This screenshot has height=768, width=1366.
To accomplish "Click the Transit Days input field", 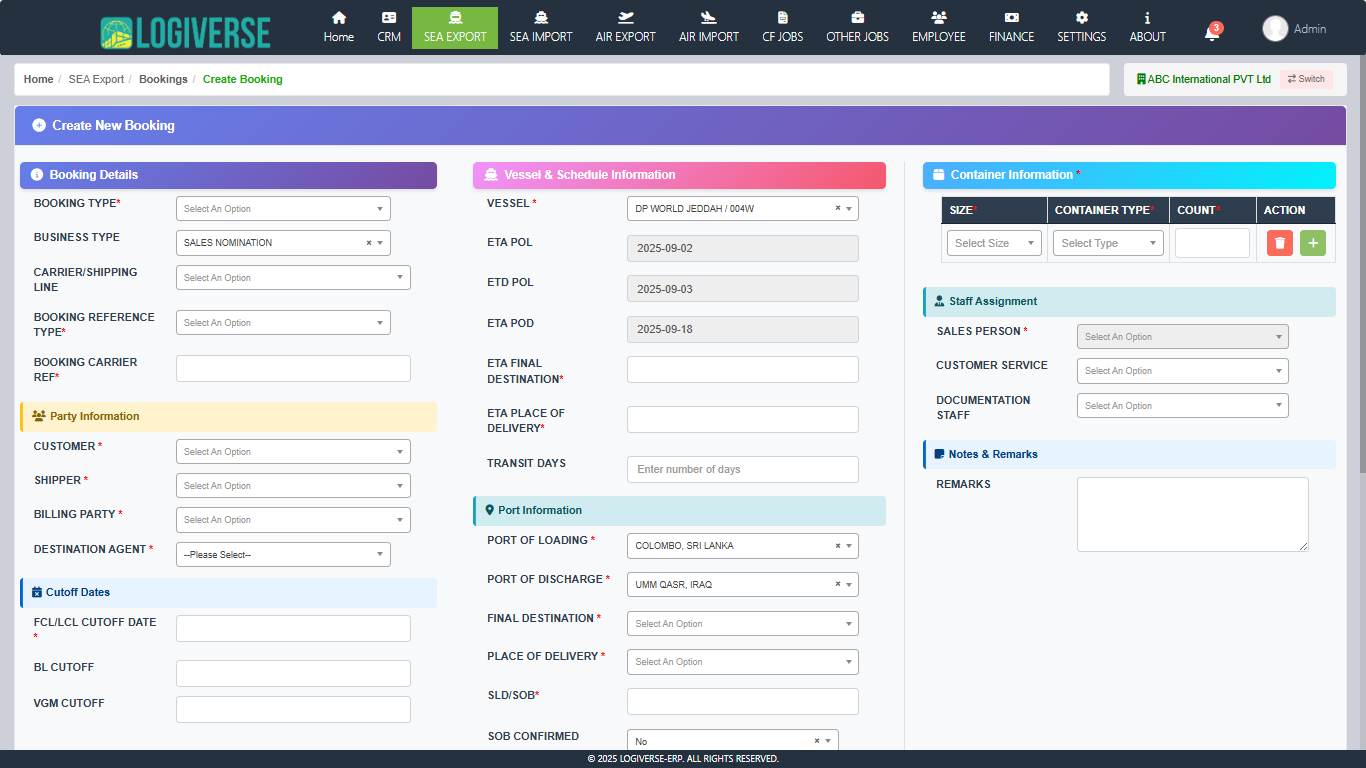I will (742, 470).
